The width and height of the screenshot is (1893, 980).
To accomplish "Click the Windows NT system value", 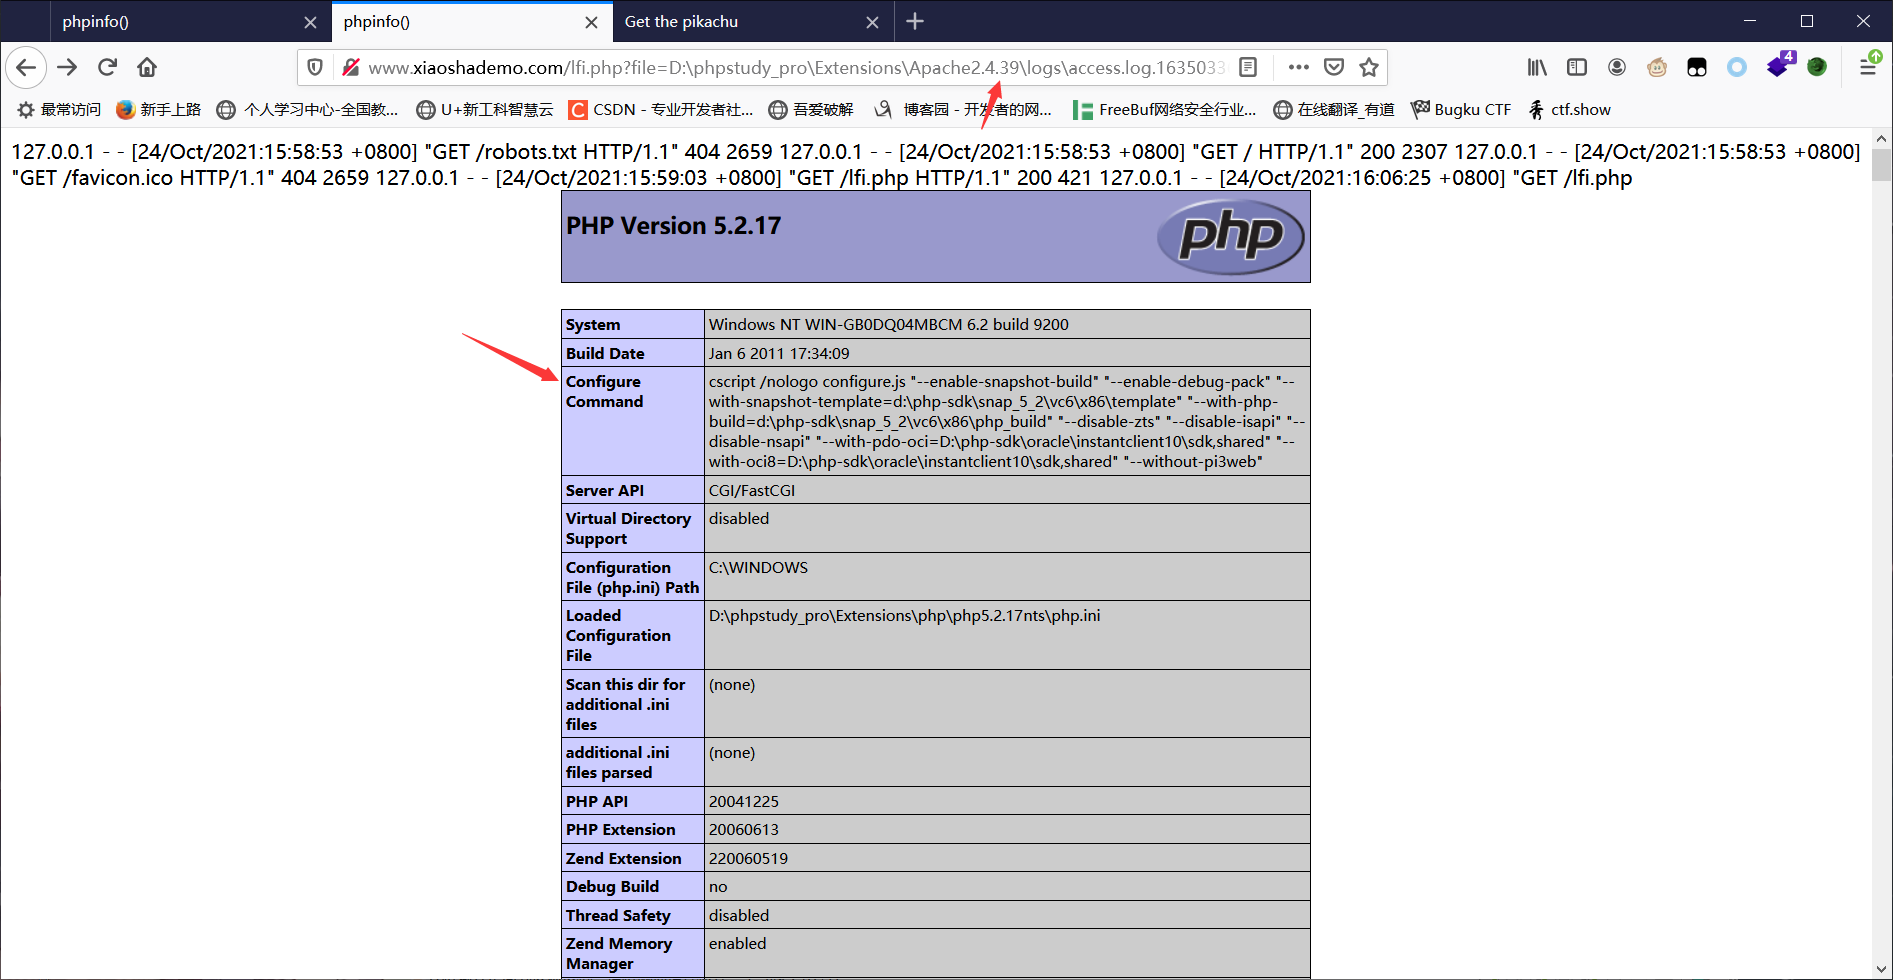I will coord(889,324).
